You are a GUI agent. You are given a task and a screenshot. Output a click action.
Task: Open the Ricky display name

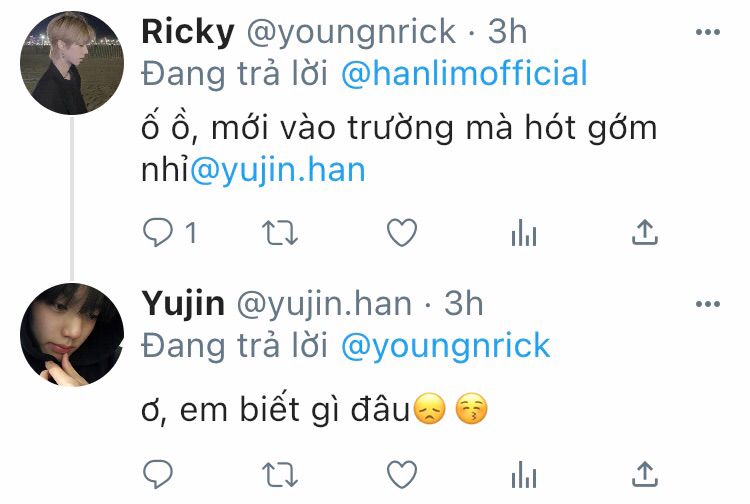188,32
